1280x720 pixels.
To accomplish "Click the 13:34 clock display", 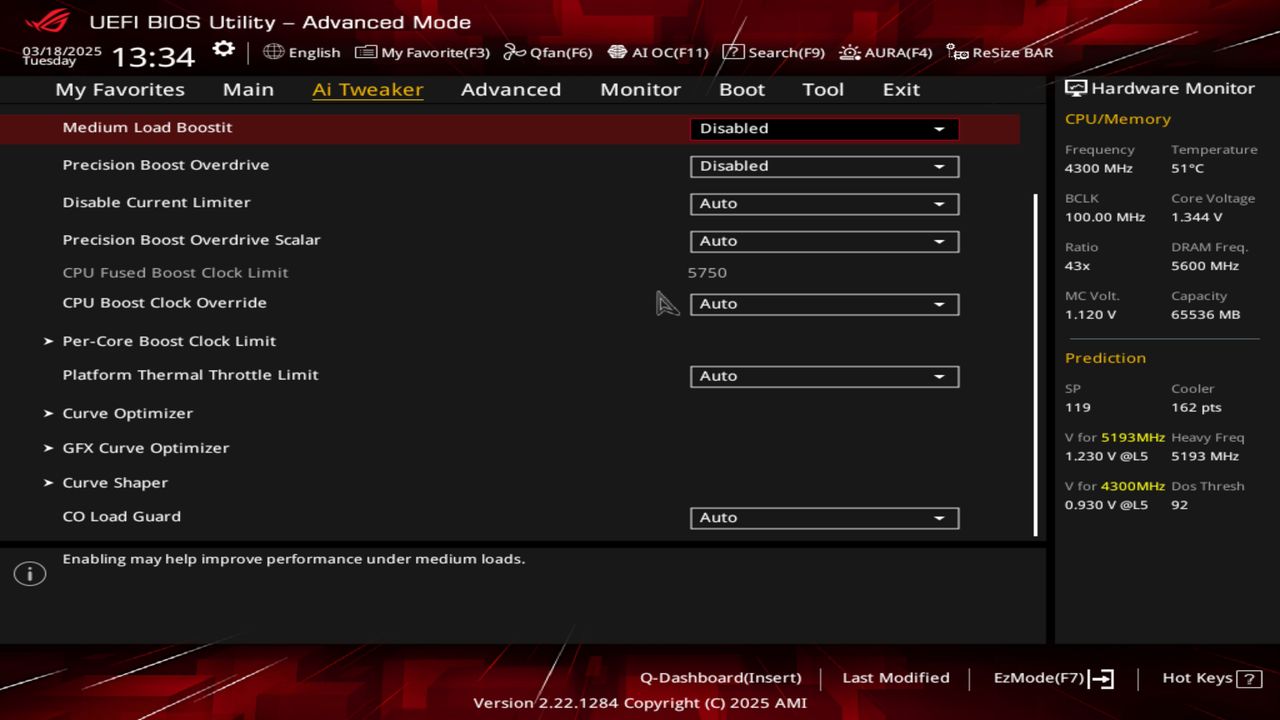I will [153, 57].
